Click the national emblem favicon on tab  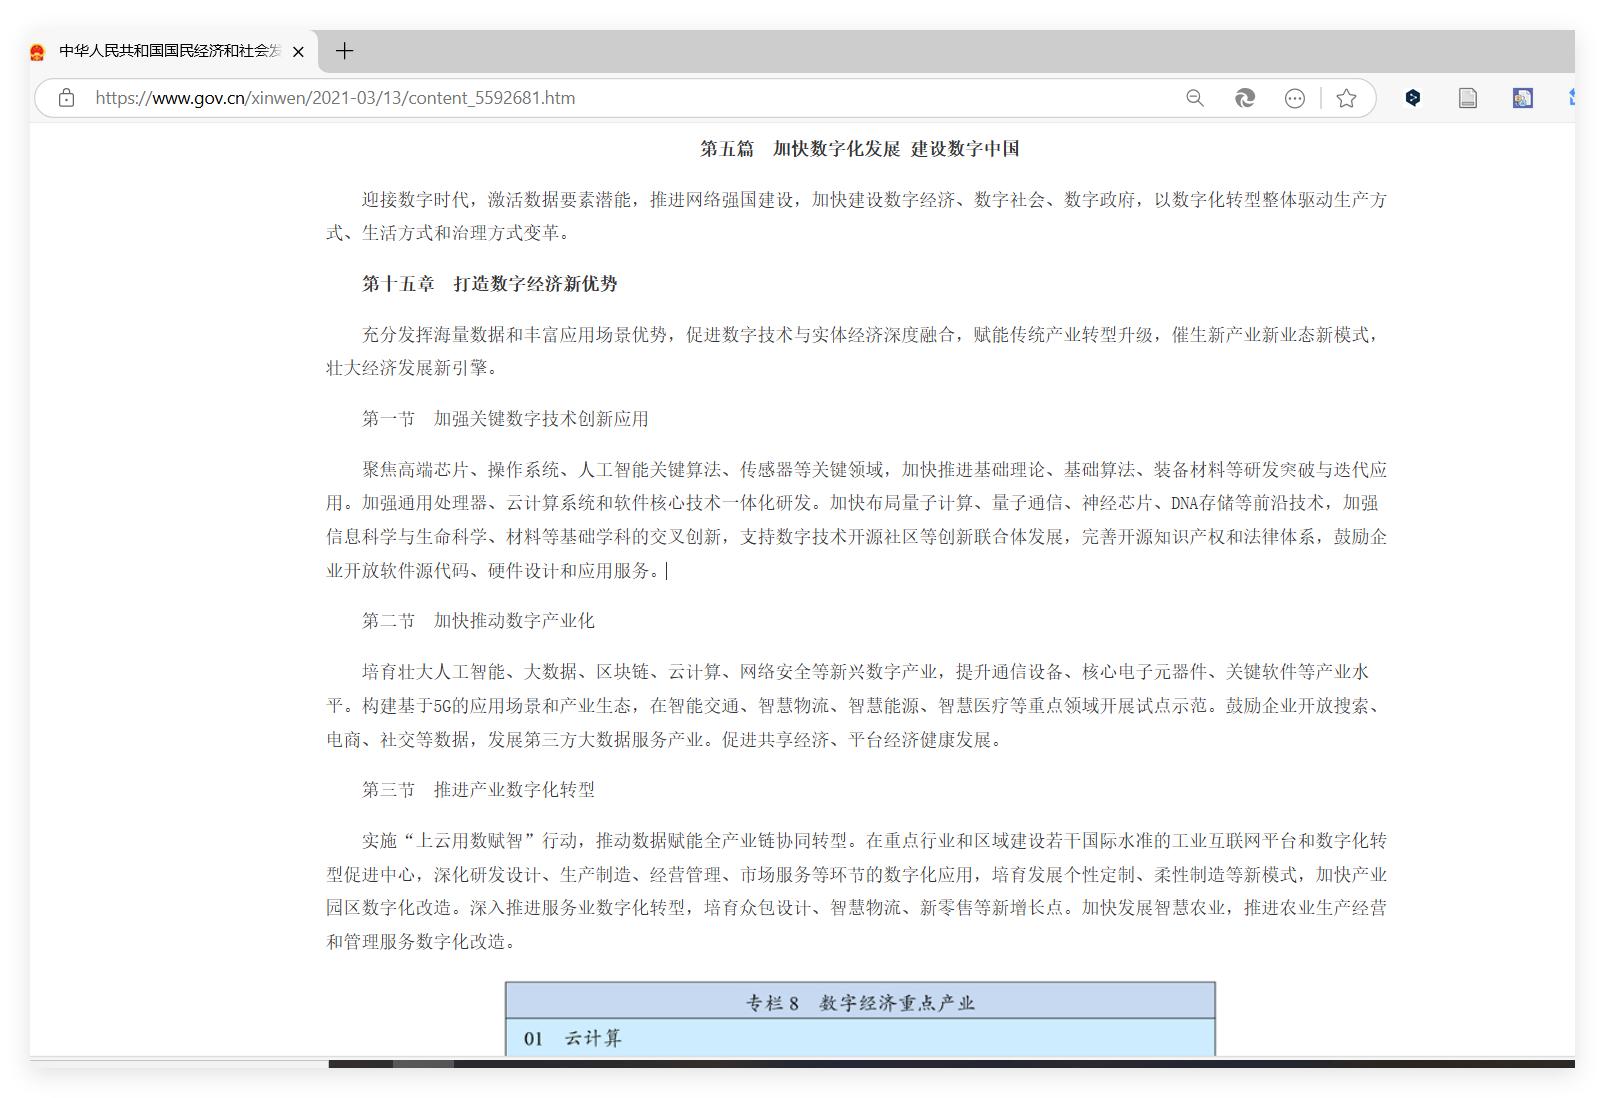coord(38,51)
